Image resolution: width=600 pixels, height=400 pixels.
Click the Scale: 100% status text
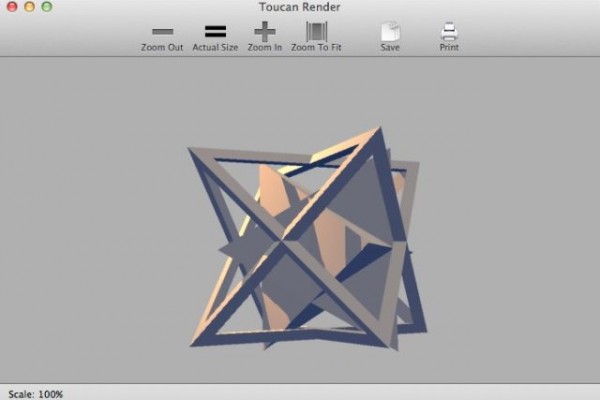click(x=36, y=394)
